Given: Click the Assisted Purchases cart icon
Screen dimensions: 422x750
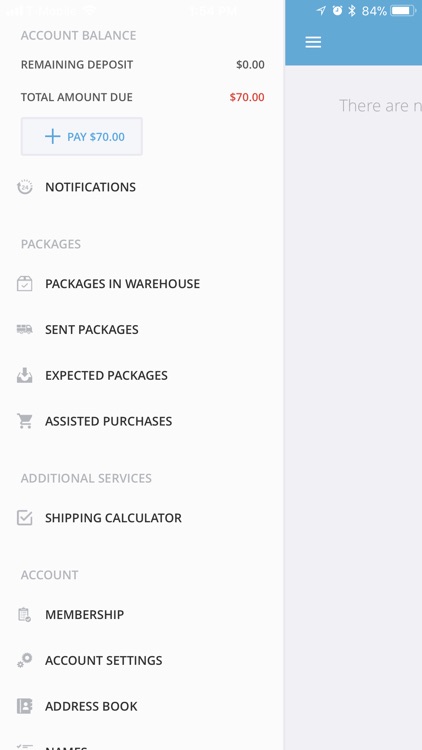Looking at the screenshot, I should [24, 421].
